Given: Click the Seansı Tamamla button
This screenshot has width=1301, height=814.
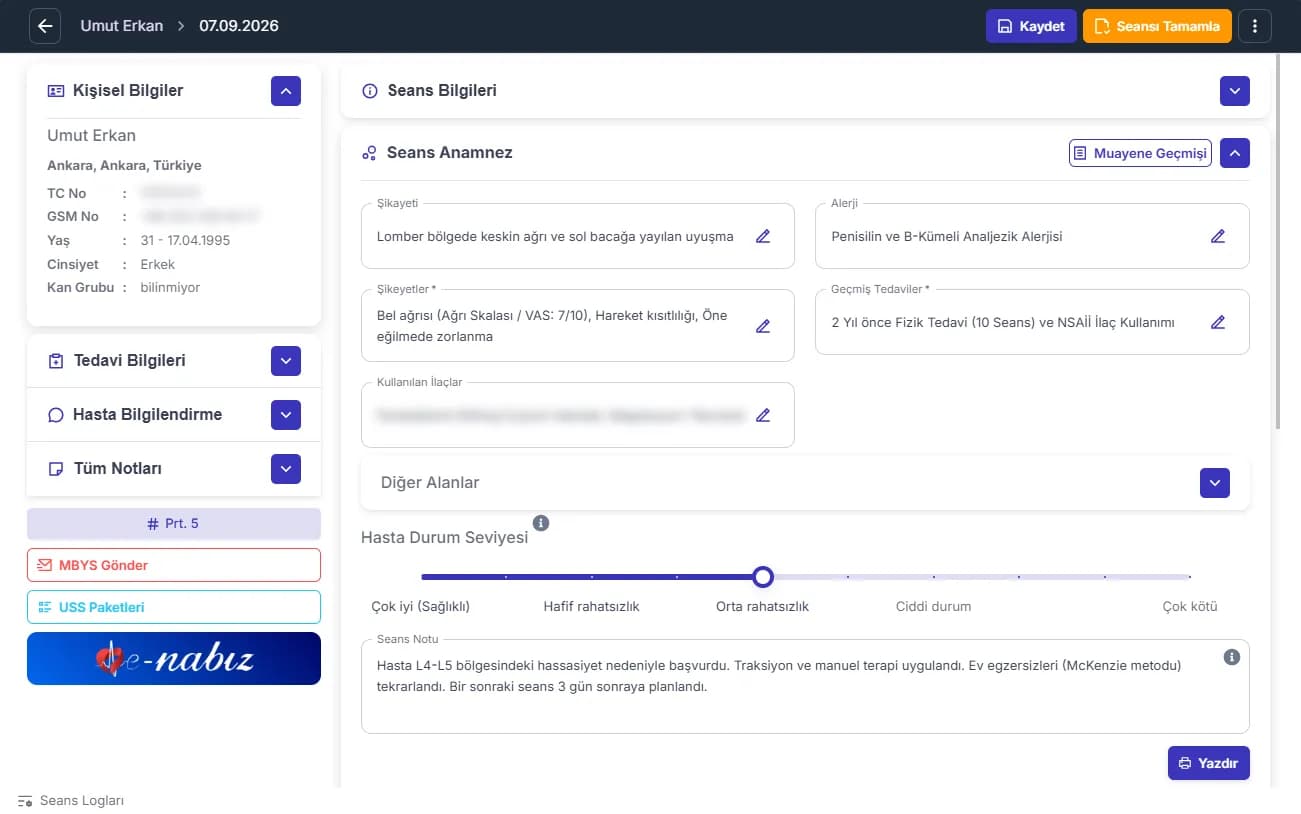Looking at the screenshot, I should (1157, 26).
